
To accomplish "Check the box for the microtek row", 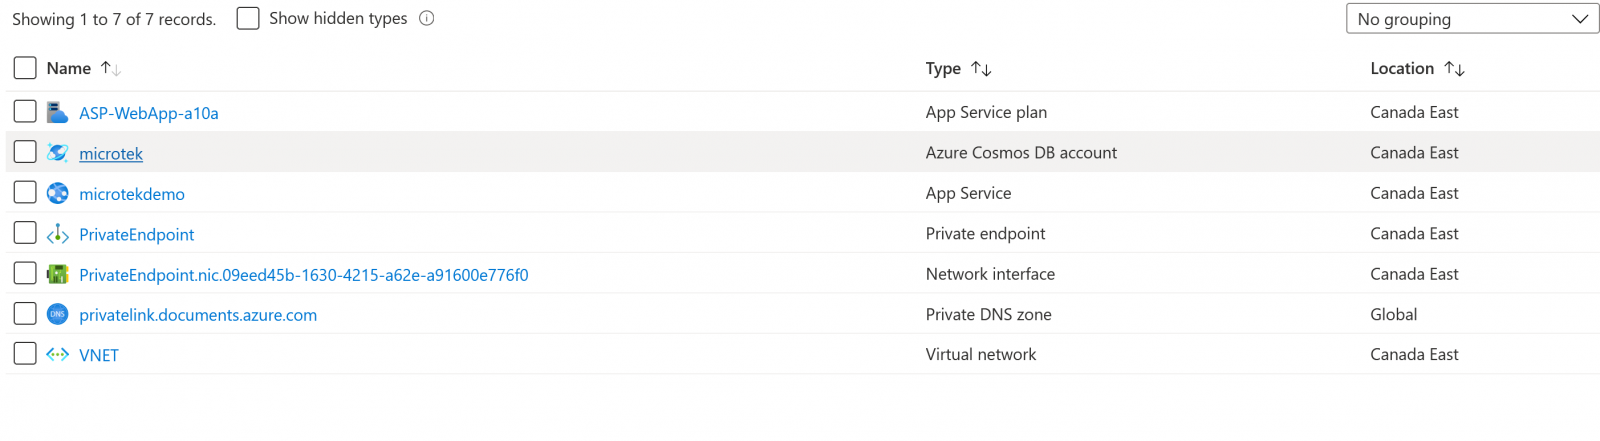I will coord(25,152).
